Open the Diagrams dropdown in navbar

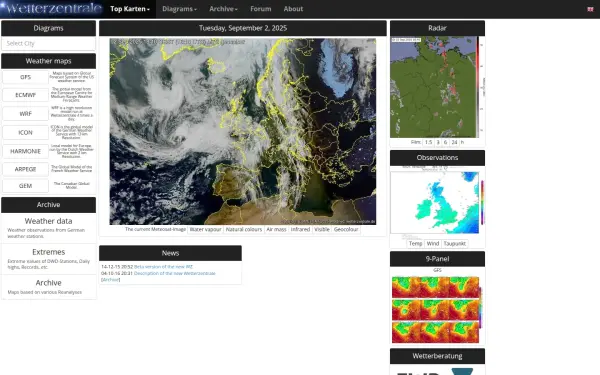tap(179, 9)
